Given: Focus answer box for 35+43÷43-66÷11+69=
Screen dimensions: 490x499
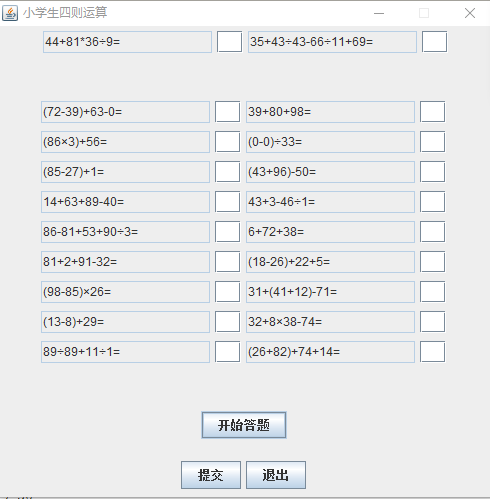Looking at the screenshot, I should [434, 42].
